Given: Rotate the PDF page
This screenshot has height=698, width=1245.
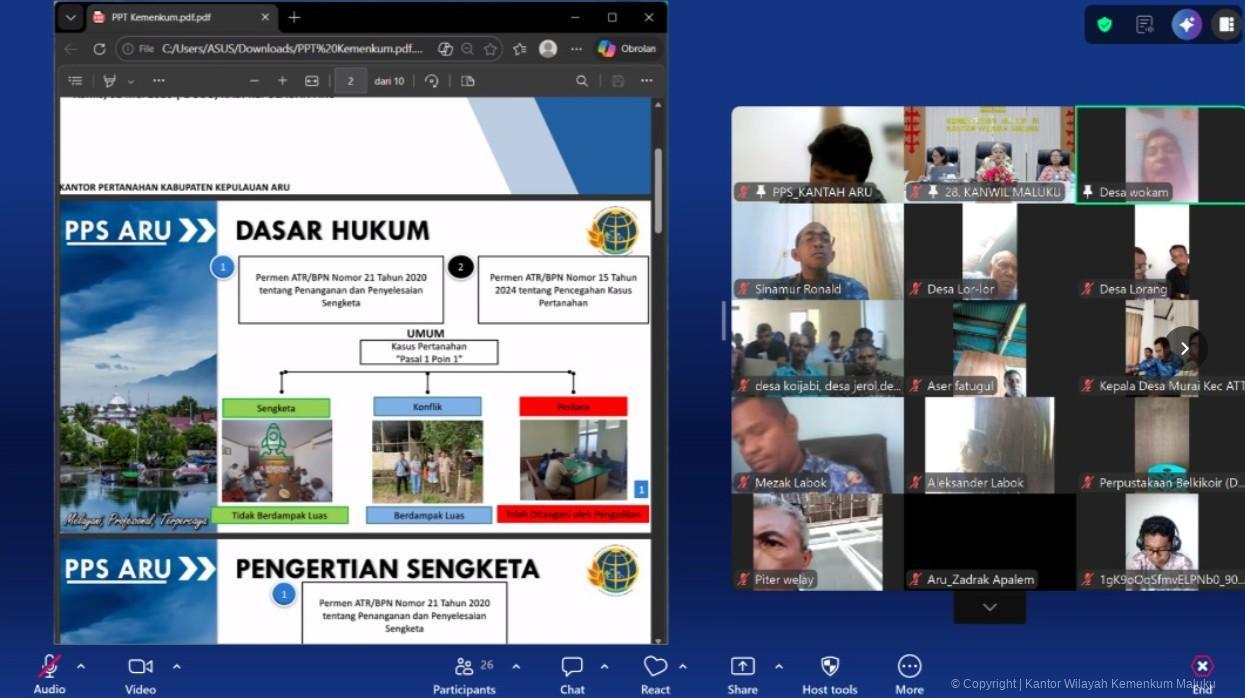Looking at the screenshot, I should (x=432, y=81).
